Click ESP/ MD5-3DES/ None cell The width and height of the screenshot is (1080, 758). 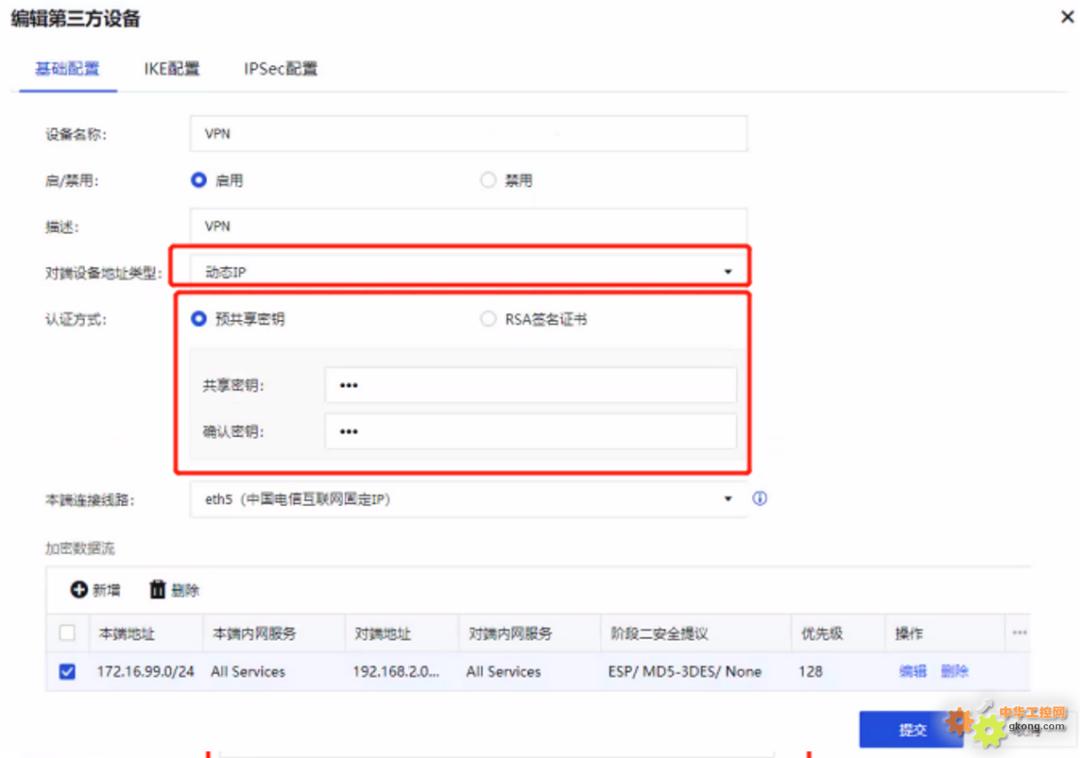[685, 671]
